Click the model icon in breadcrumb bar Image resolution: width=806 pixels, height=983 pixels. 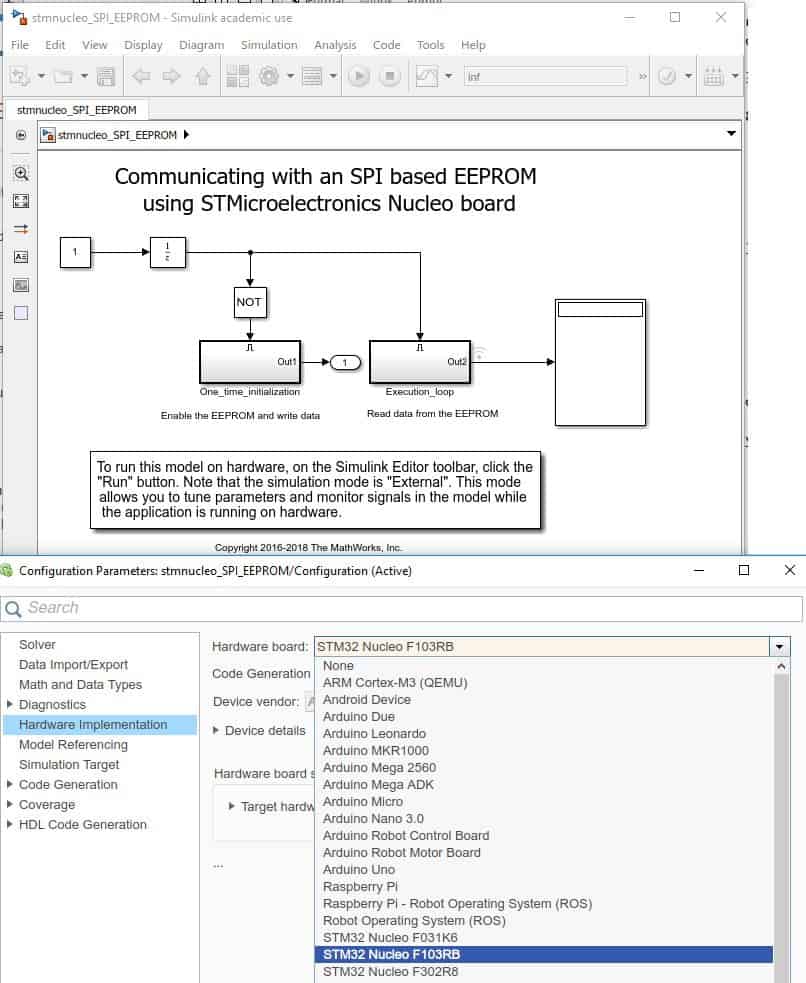pyautogui.click(x=48, y=135)
